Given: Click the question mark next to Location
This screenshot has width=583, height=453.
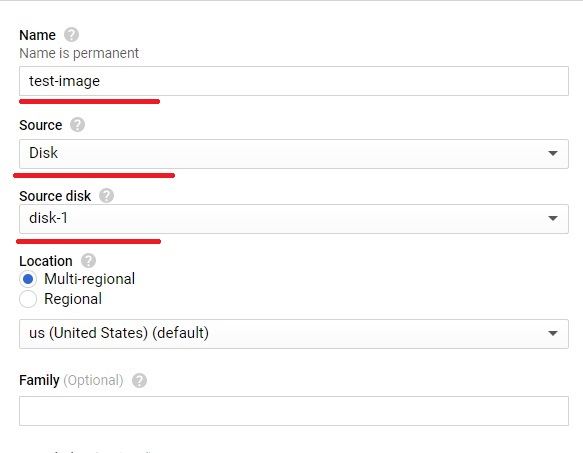Looking at the screenshot, I should [x=88, y=261].
